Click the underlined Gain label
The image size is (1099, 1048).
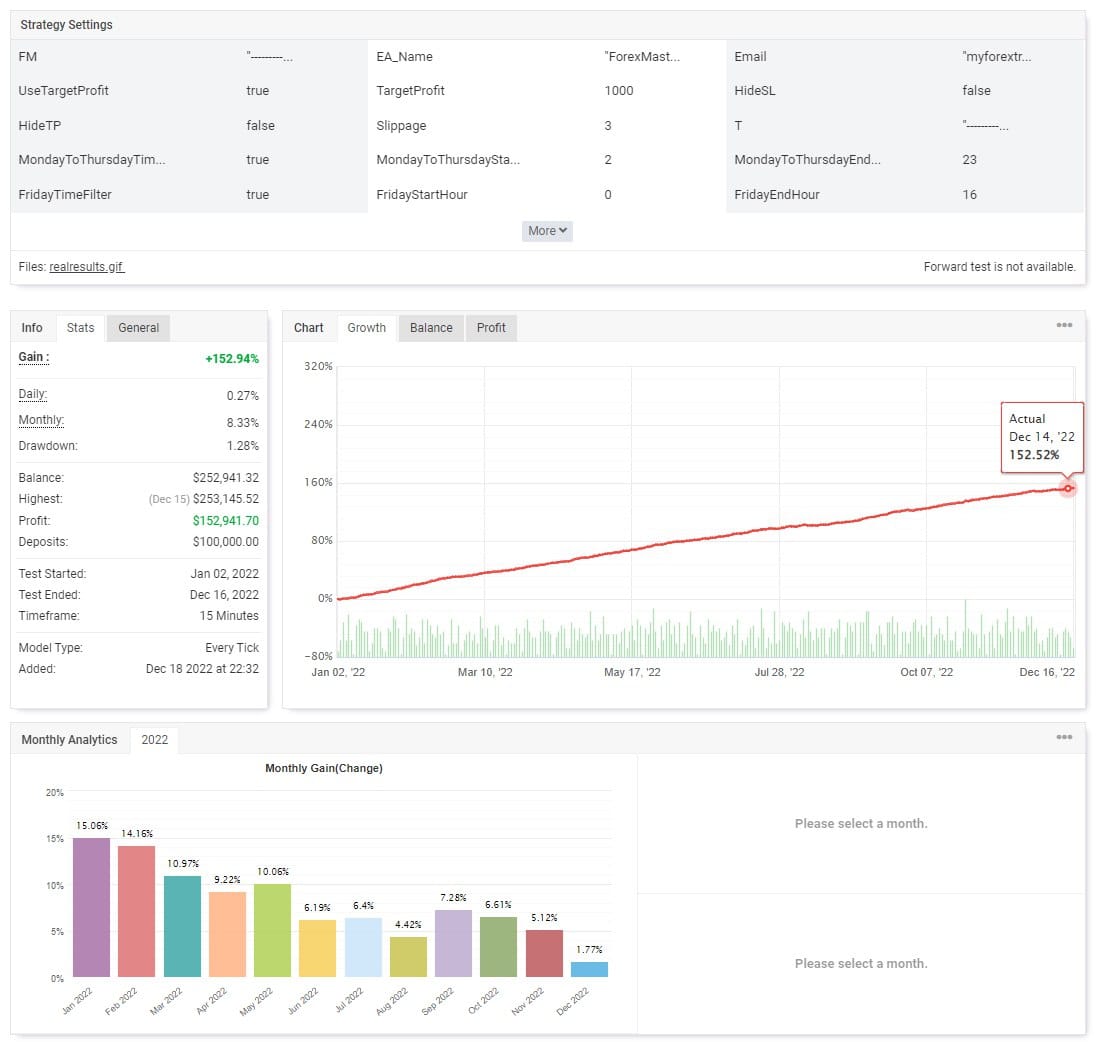click(34, 358)
